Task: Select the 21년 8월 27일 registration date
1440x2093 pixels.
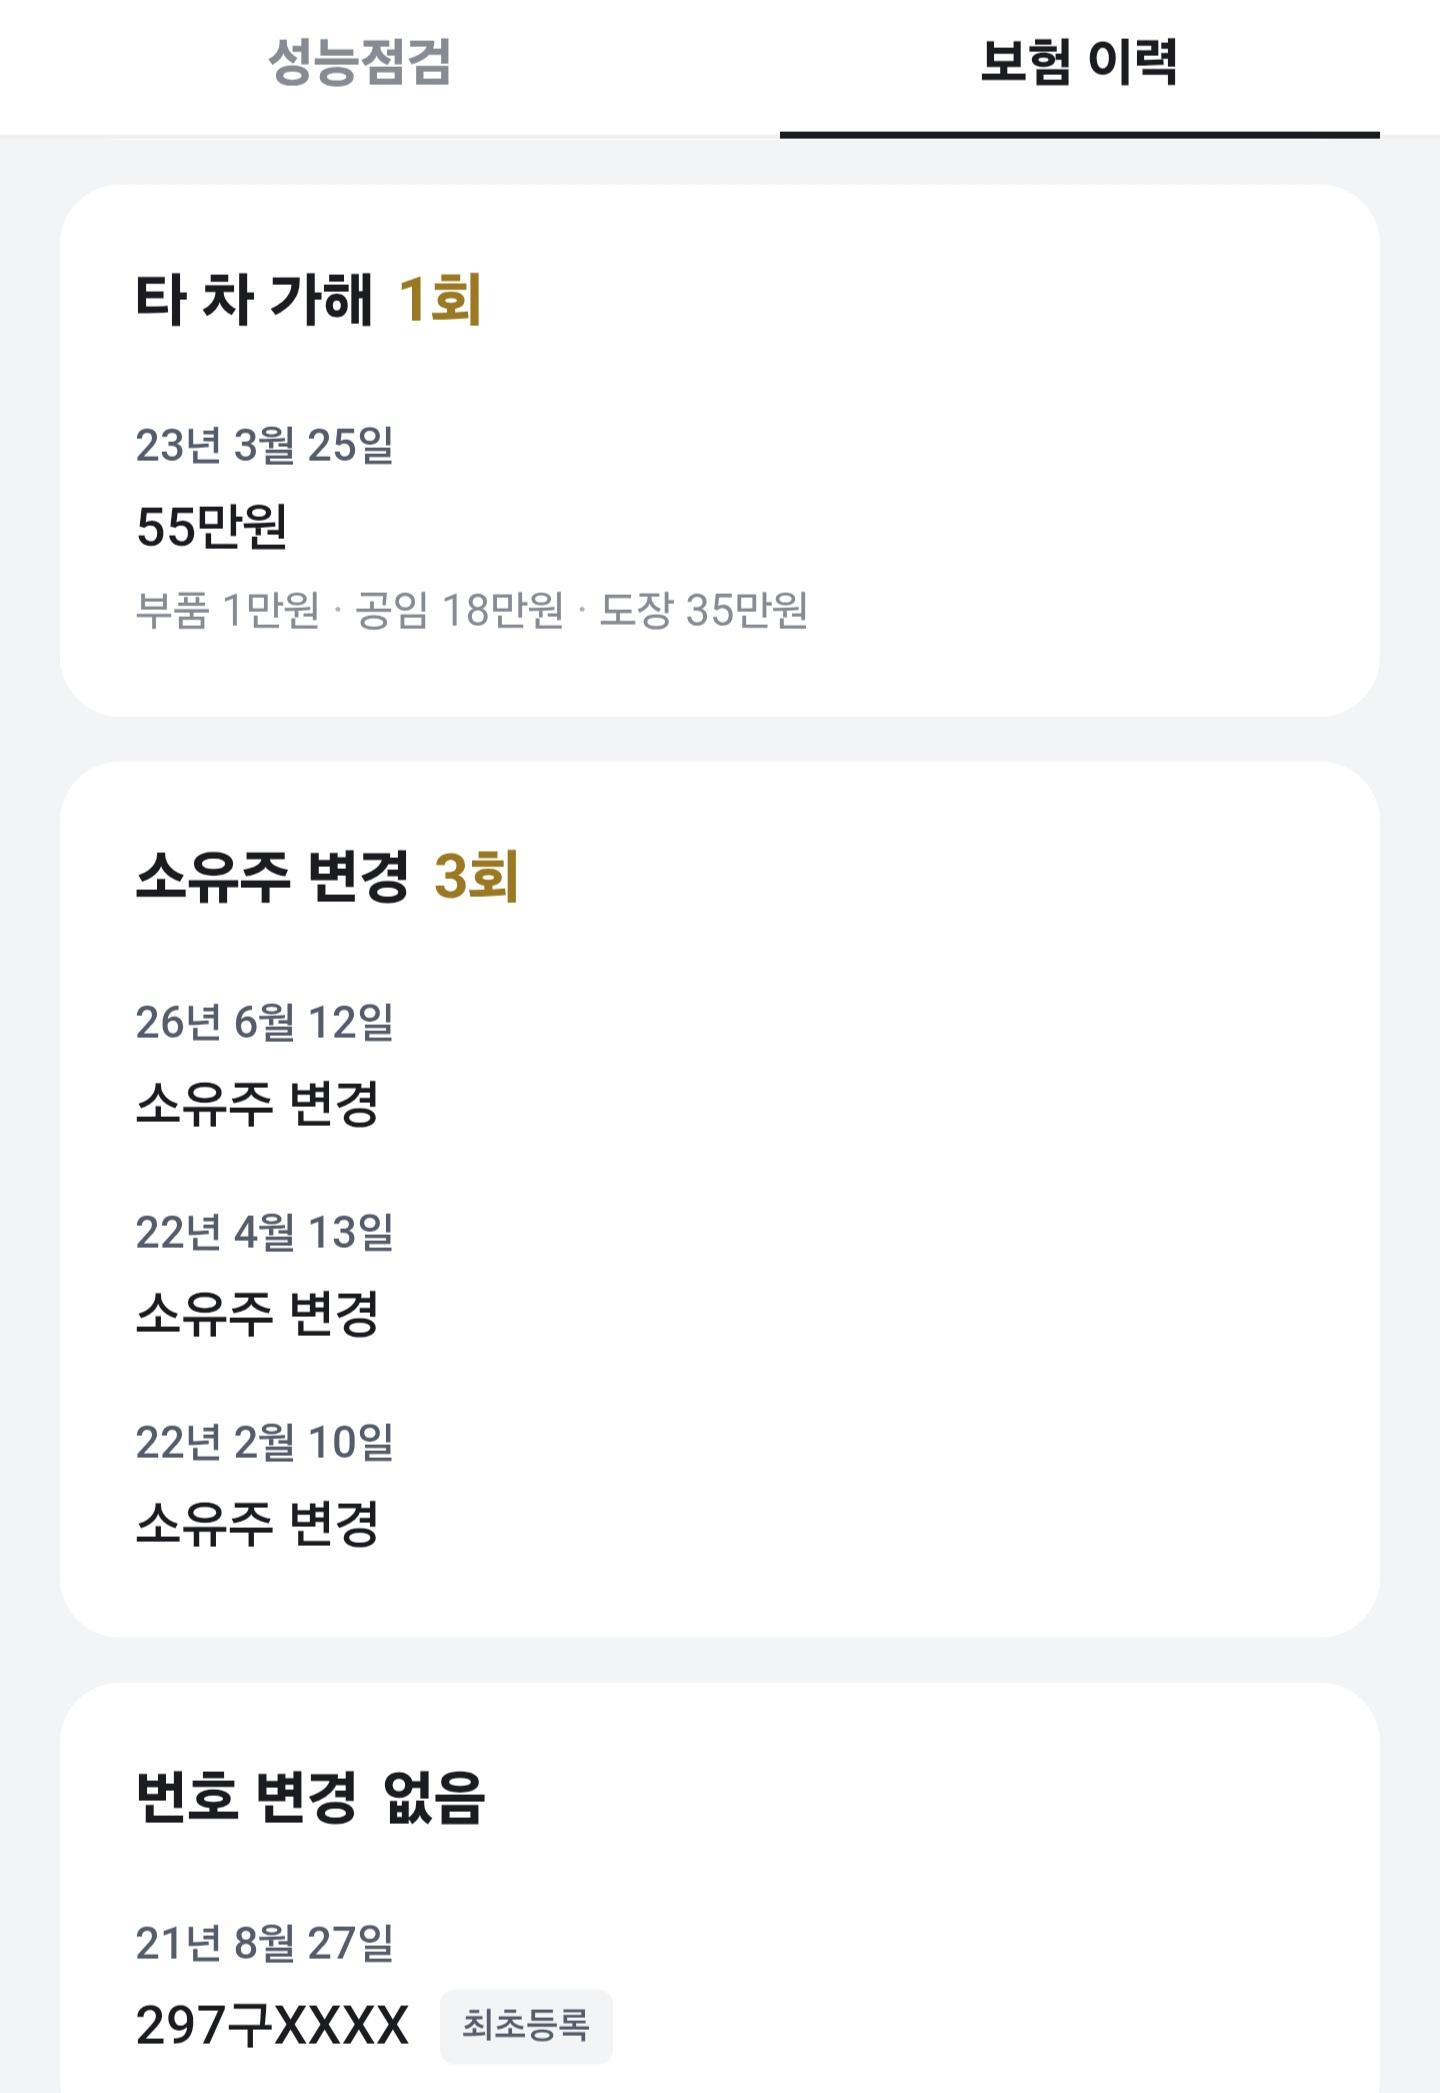Action: 265,1943
